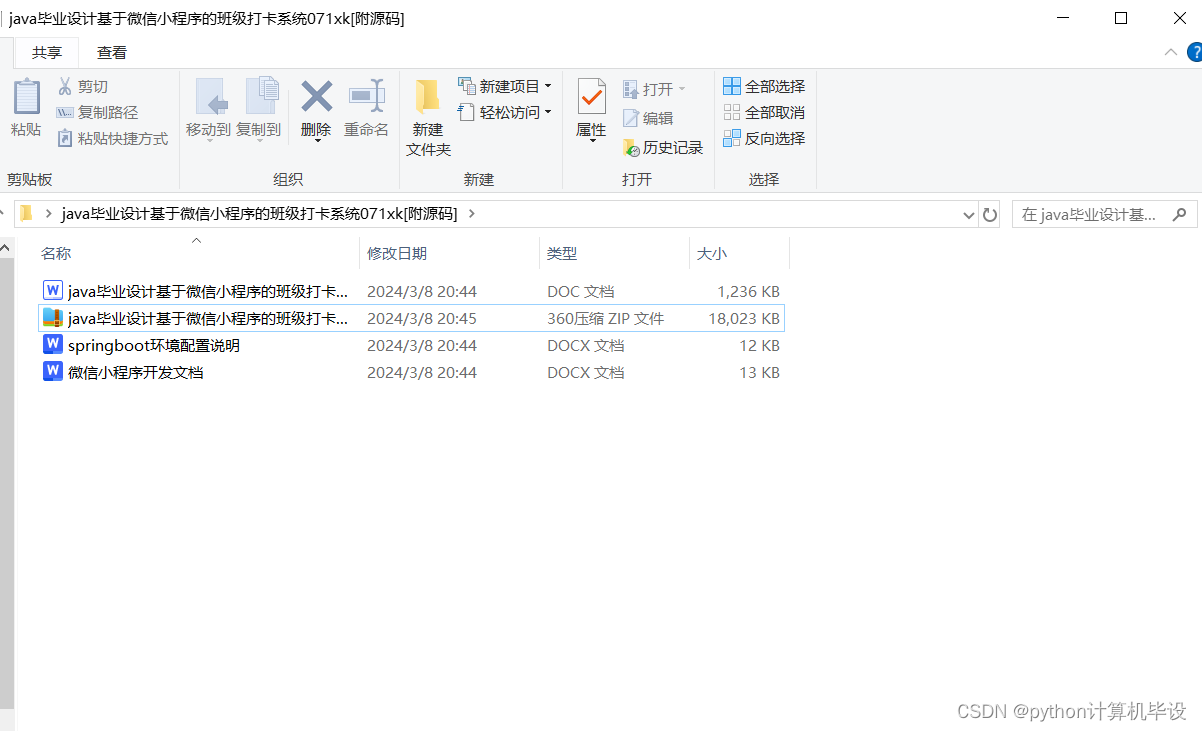The image size is (1202, 731).
Task: Click the History (历史记录) icon
Action: pos(630,147)
